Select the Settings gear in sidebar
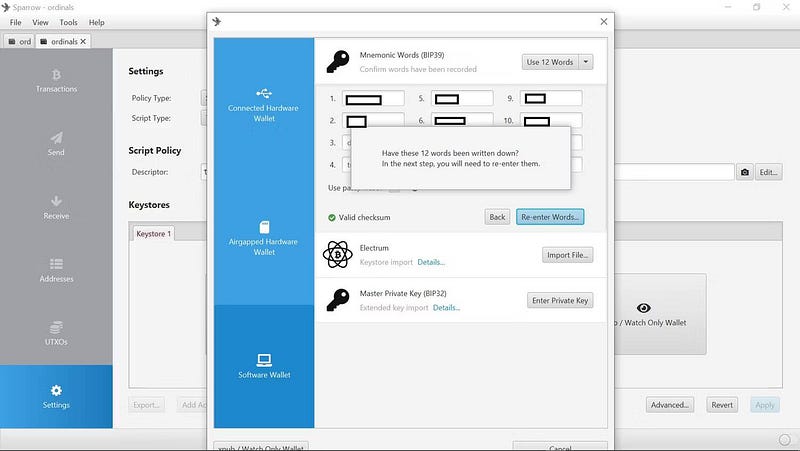 pyautogui.click(x=56, y=396)
